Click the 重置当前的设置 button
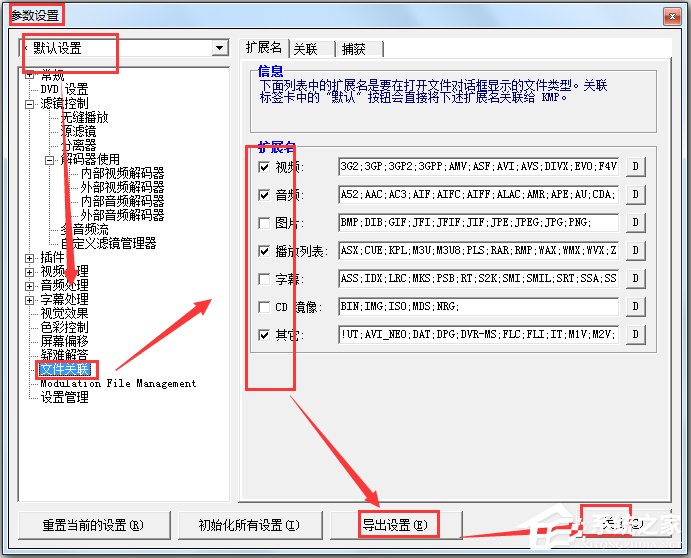Image resolution: width=691 pixels, height=558 pixels. pyautogui.click(x=94, y=525)
